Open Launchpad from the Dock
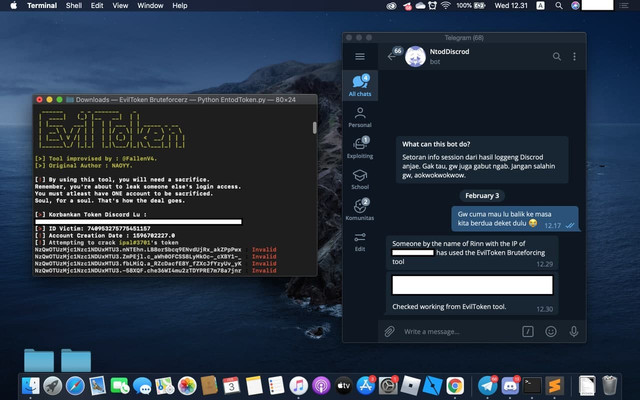This screenshot has width=640, height=400. click(53, 386)
